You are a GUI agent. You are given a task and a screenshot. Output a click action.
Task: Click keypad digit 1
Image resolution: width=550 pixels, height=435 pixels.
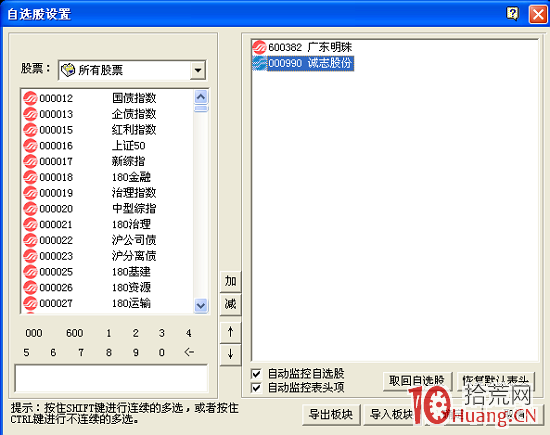point(109,333)
